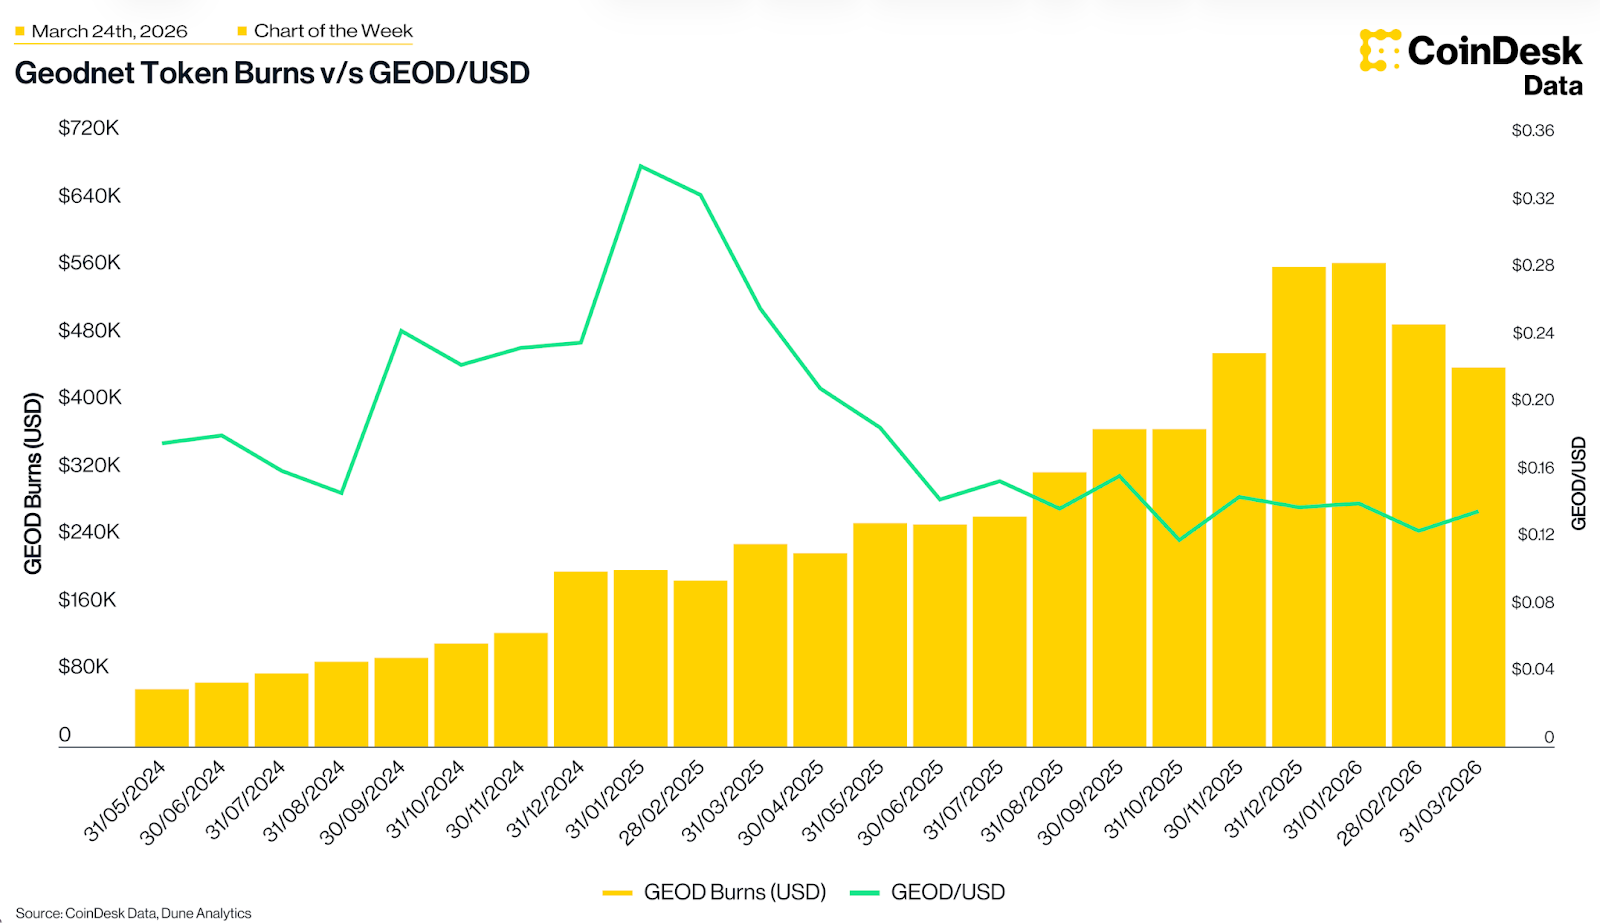Click the 31/05/2024 x-axis date label

click(124, 802)
